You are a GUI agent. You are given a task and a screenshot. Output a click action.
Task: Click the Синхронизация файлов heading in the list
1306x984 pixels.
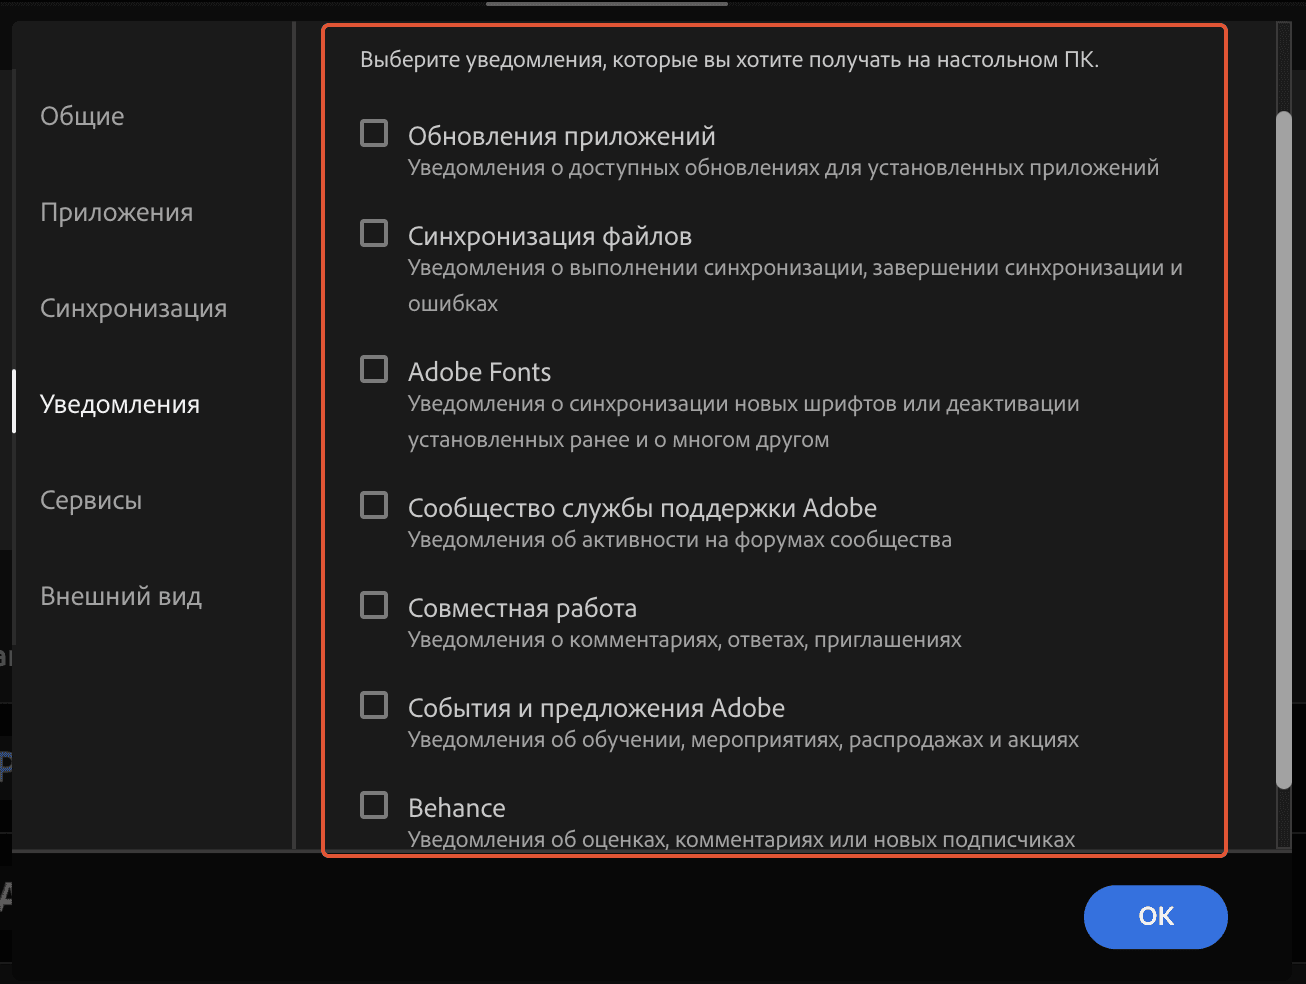549,236
